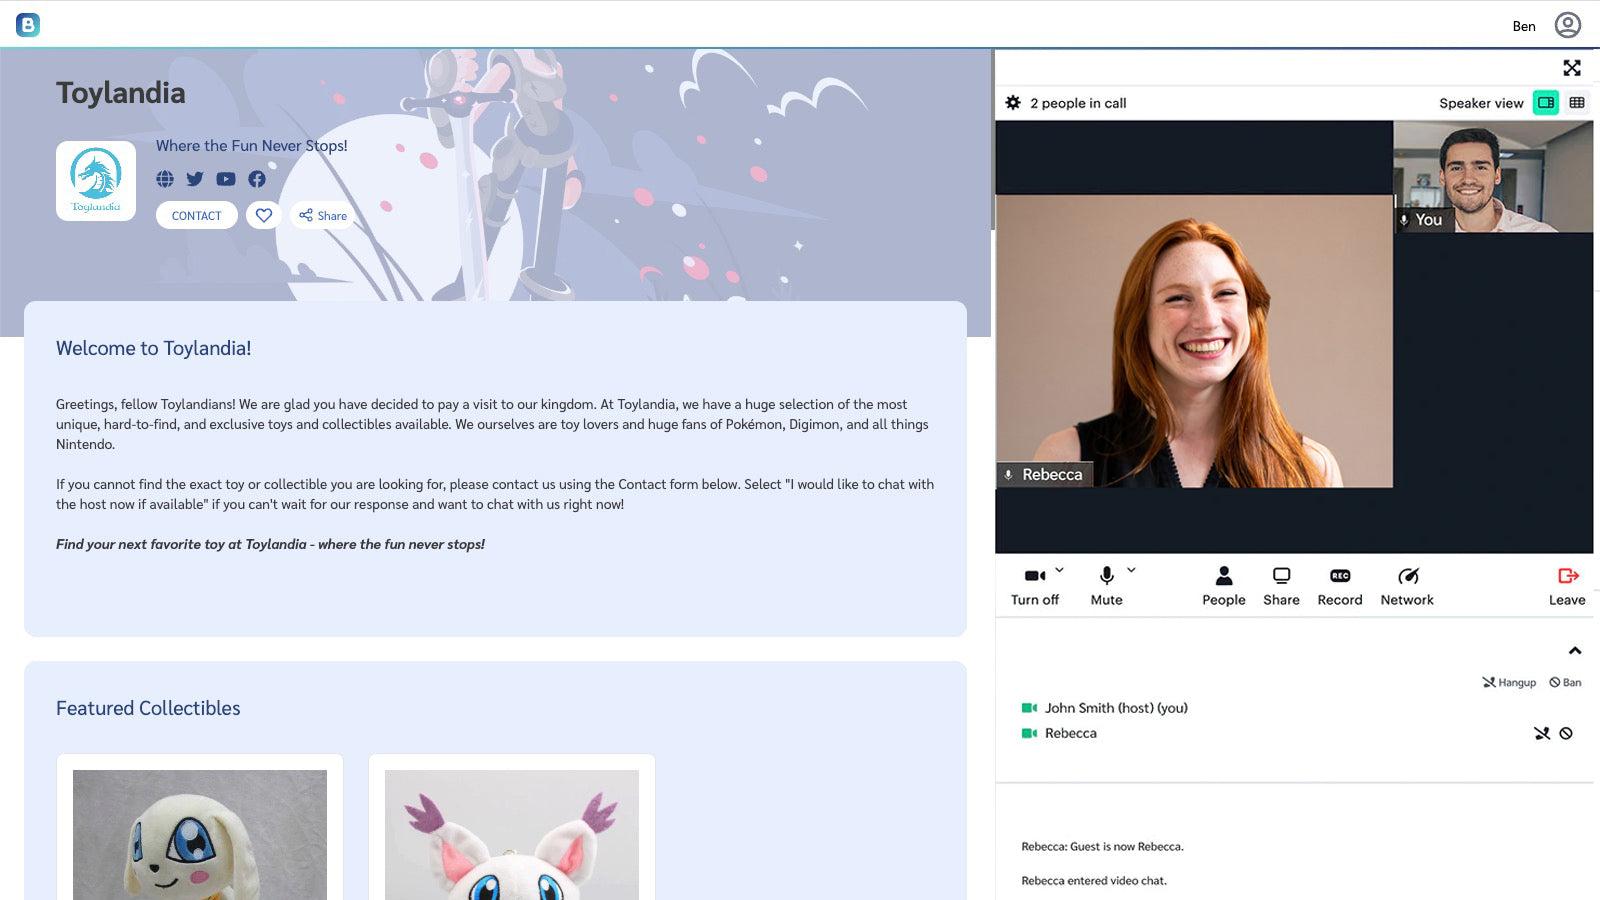Screen dimensions: 1600x900
Task: Expand video chat to fullscreen
Action: 1572,68
